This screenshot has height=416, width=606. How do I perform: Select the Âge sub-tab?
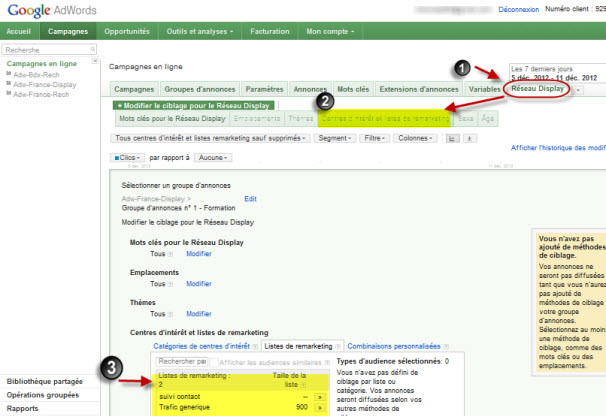click(x=488, y=119)
